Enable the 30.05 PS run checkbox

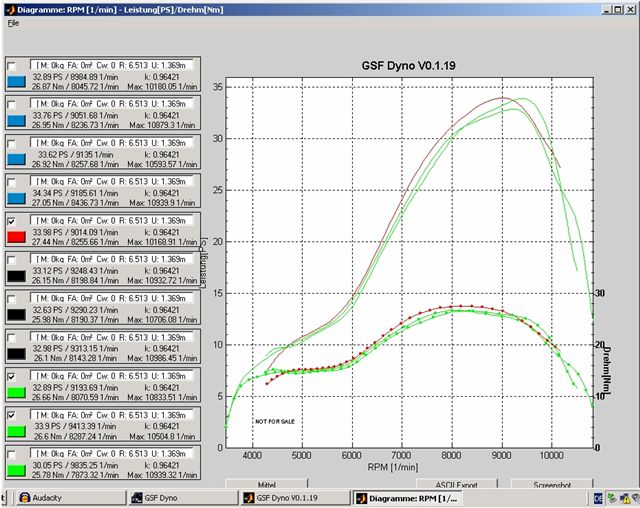coord(11,453)
